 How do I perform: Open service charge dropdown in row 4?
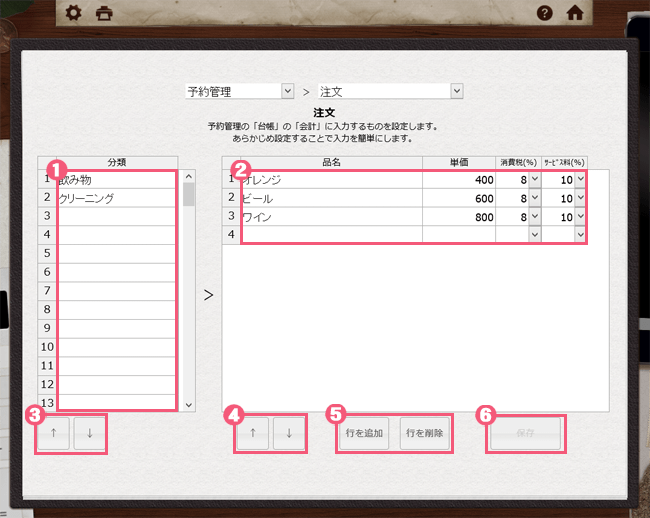click(580, 235)
